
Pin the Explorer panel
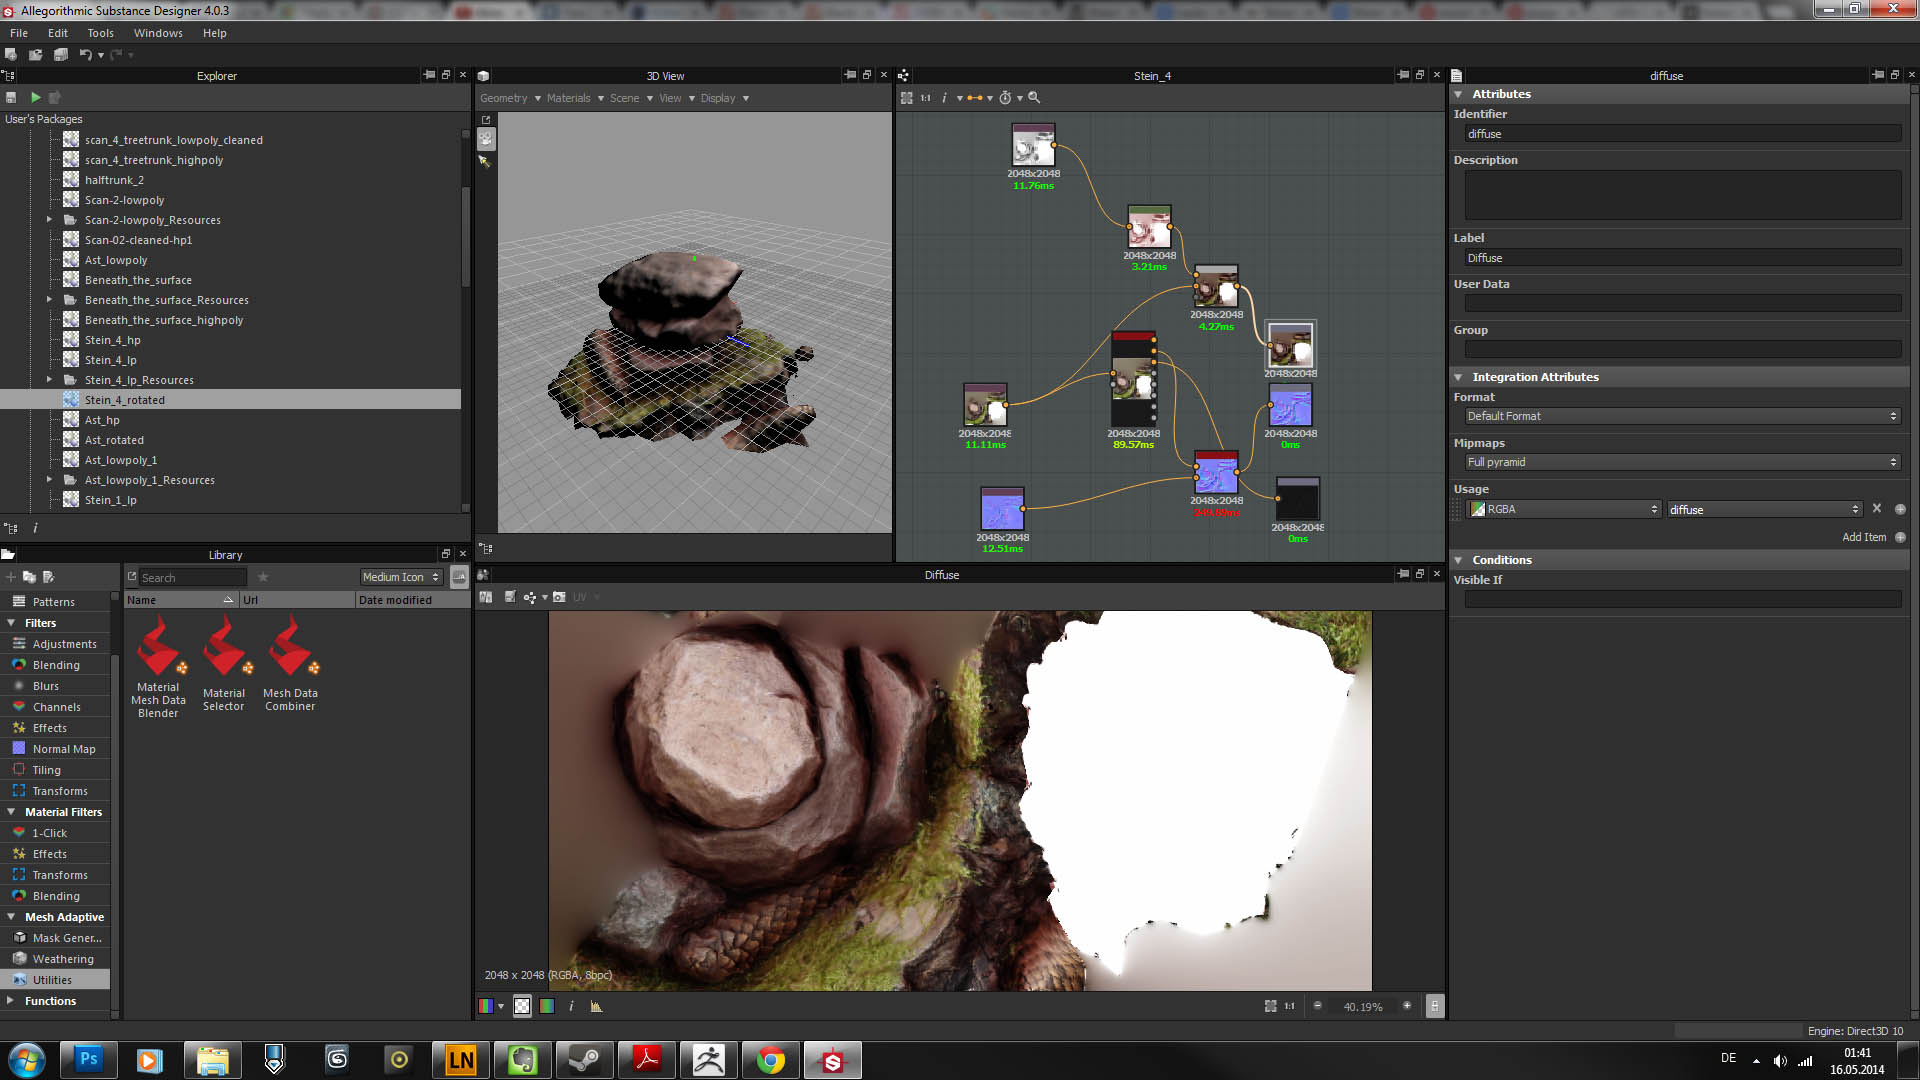tap(429, 75)
